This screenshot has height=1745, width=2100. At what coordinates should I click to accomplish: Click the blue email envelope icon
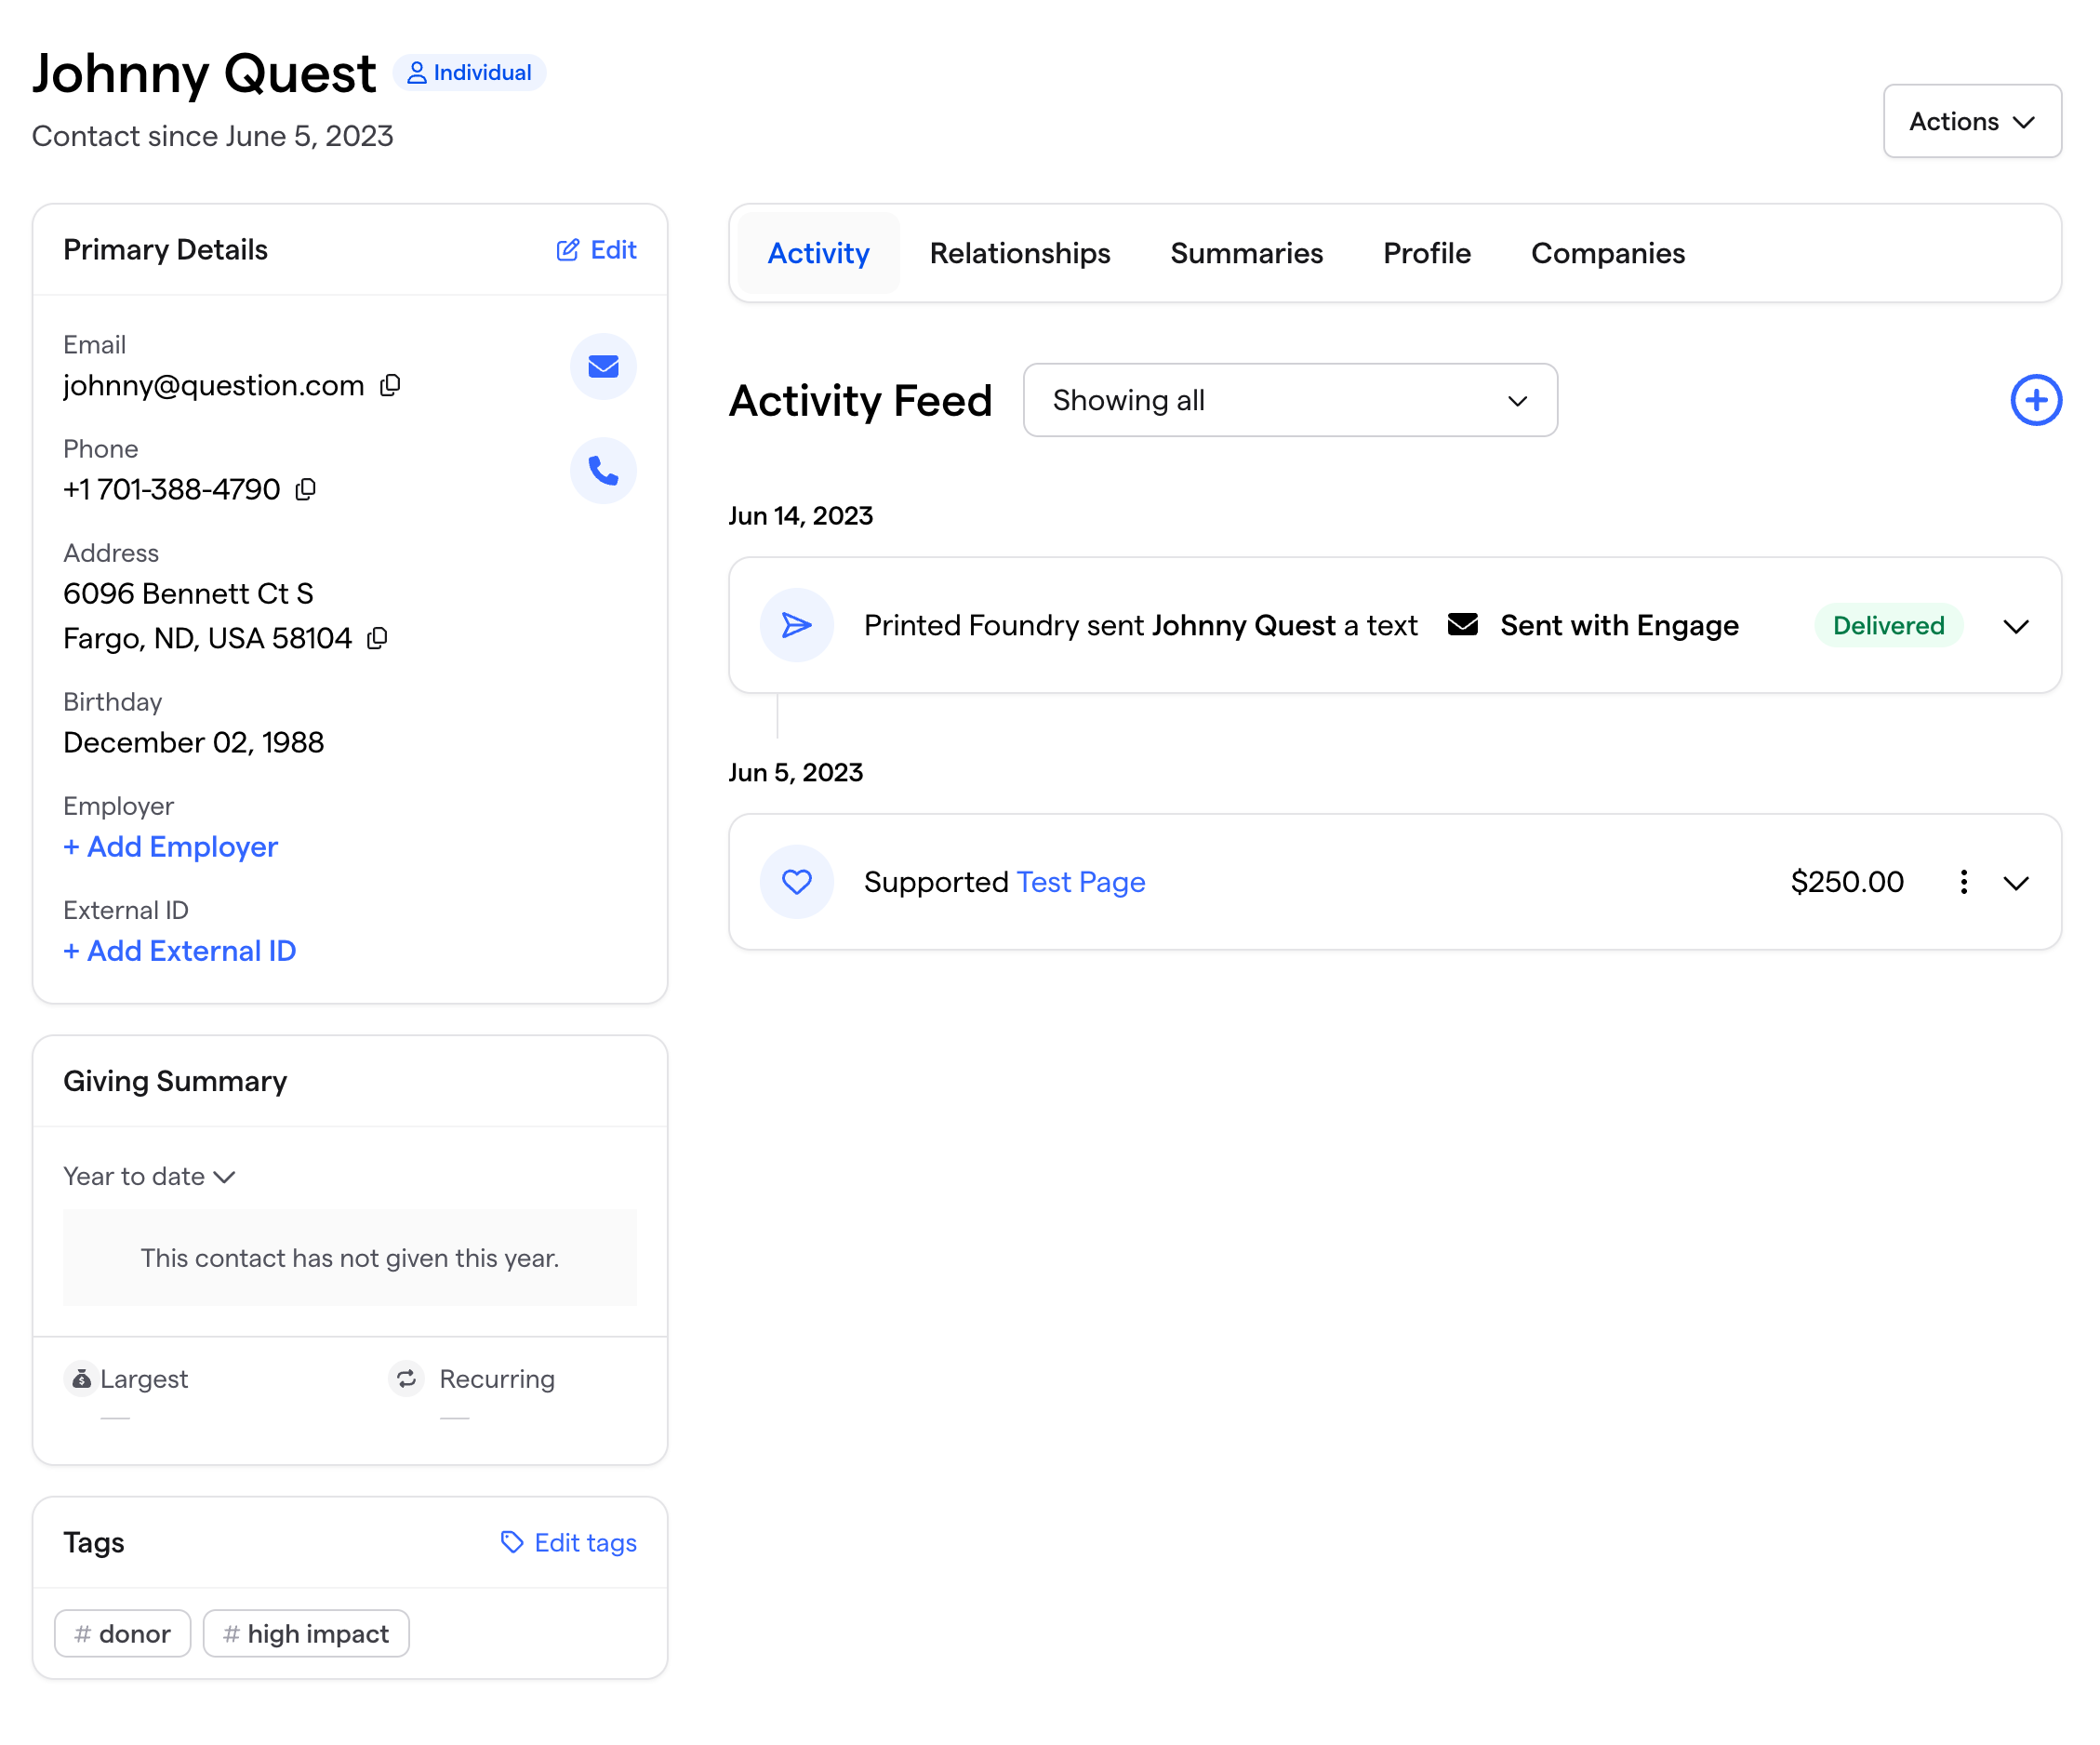tap(603, 367)
